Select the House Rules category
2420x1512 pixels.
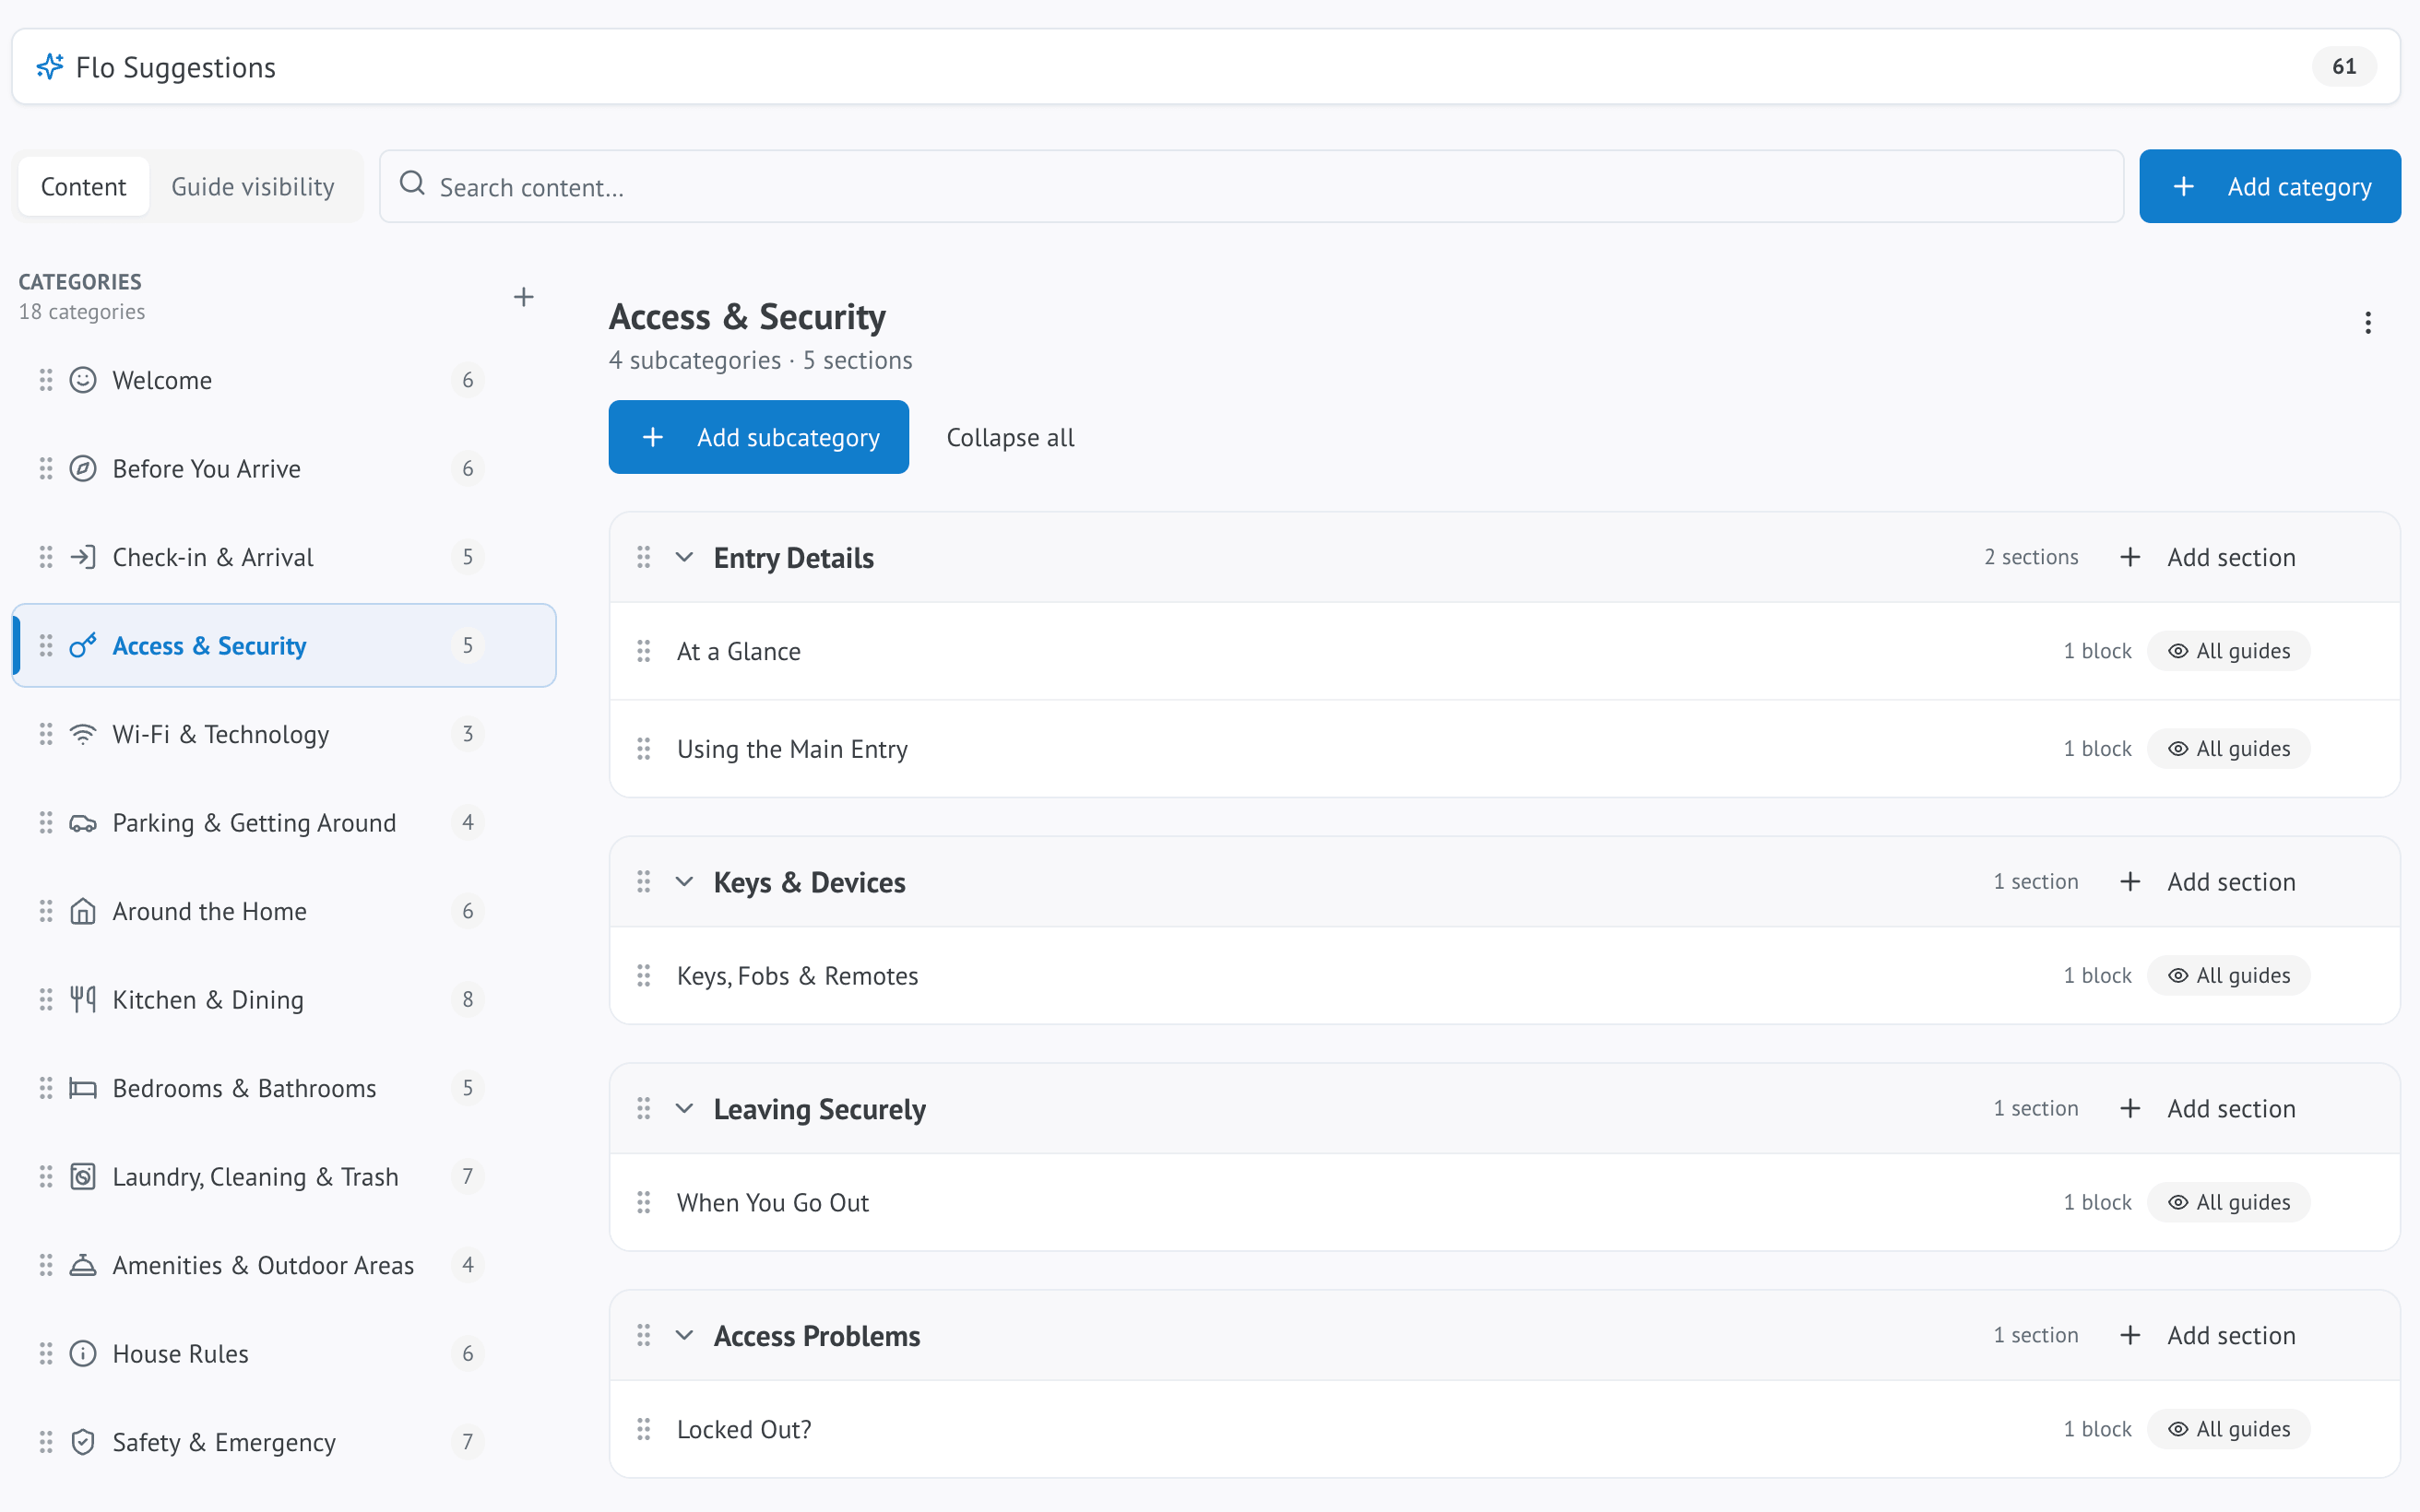click(x=284, y=1354)
